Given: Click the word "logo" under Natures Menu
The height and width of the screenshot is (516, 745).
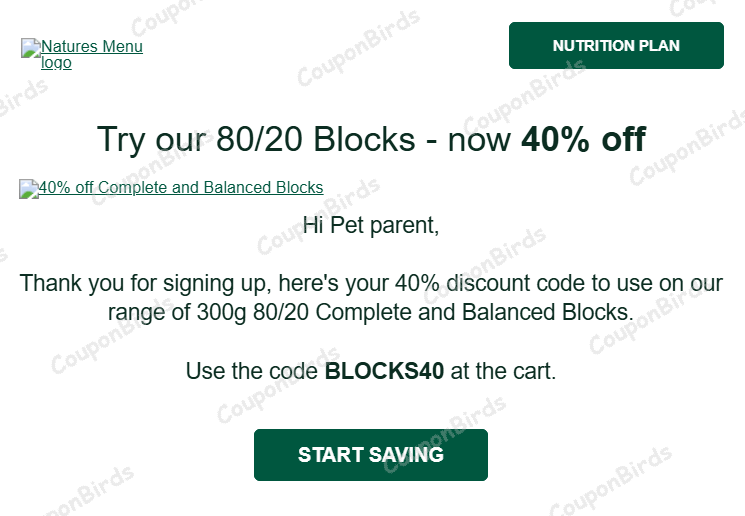Looking at the screenshot, I should coord(56,63).
